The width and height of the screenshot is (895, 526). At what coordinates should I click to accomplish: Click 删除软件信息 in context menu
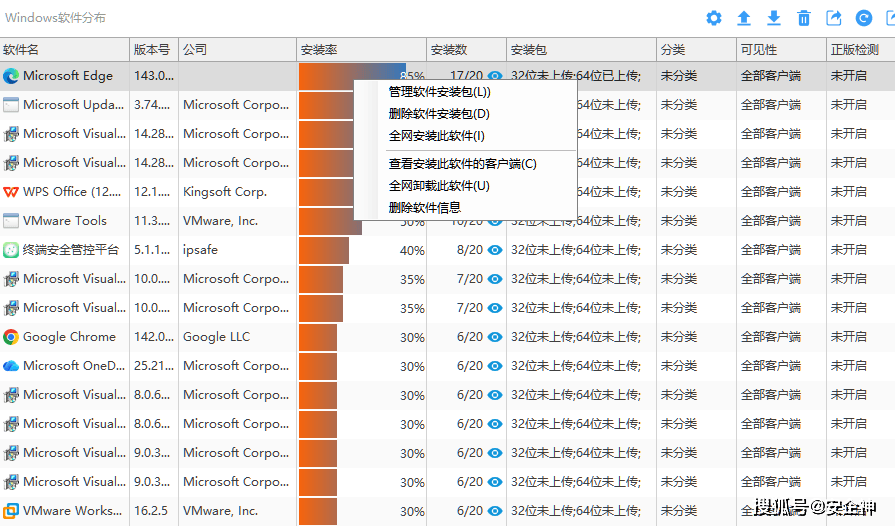425,208
